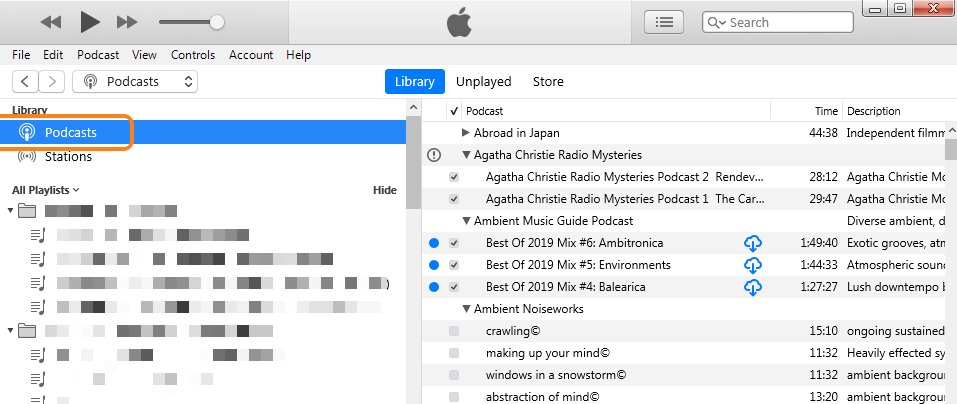
Task: Go forward with the right arrow button
Action: coord(52,82)
